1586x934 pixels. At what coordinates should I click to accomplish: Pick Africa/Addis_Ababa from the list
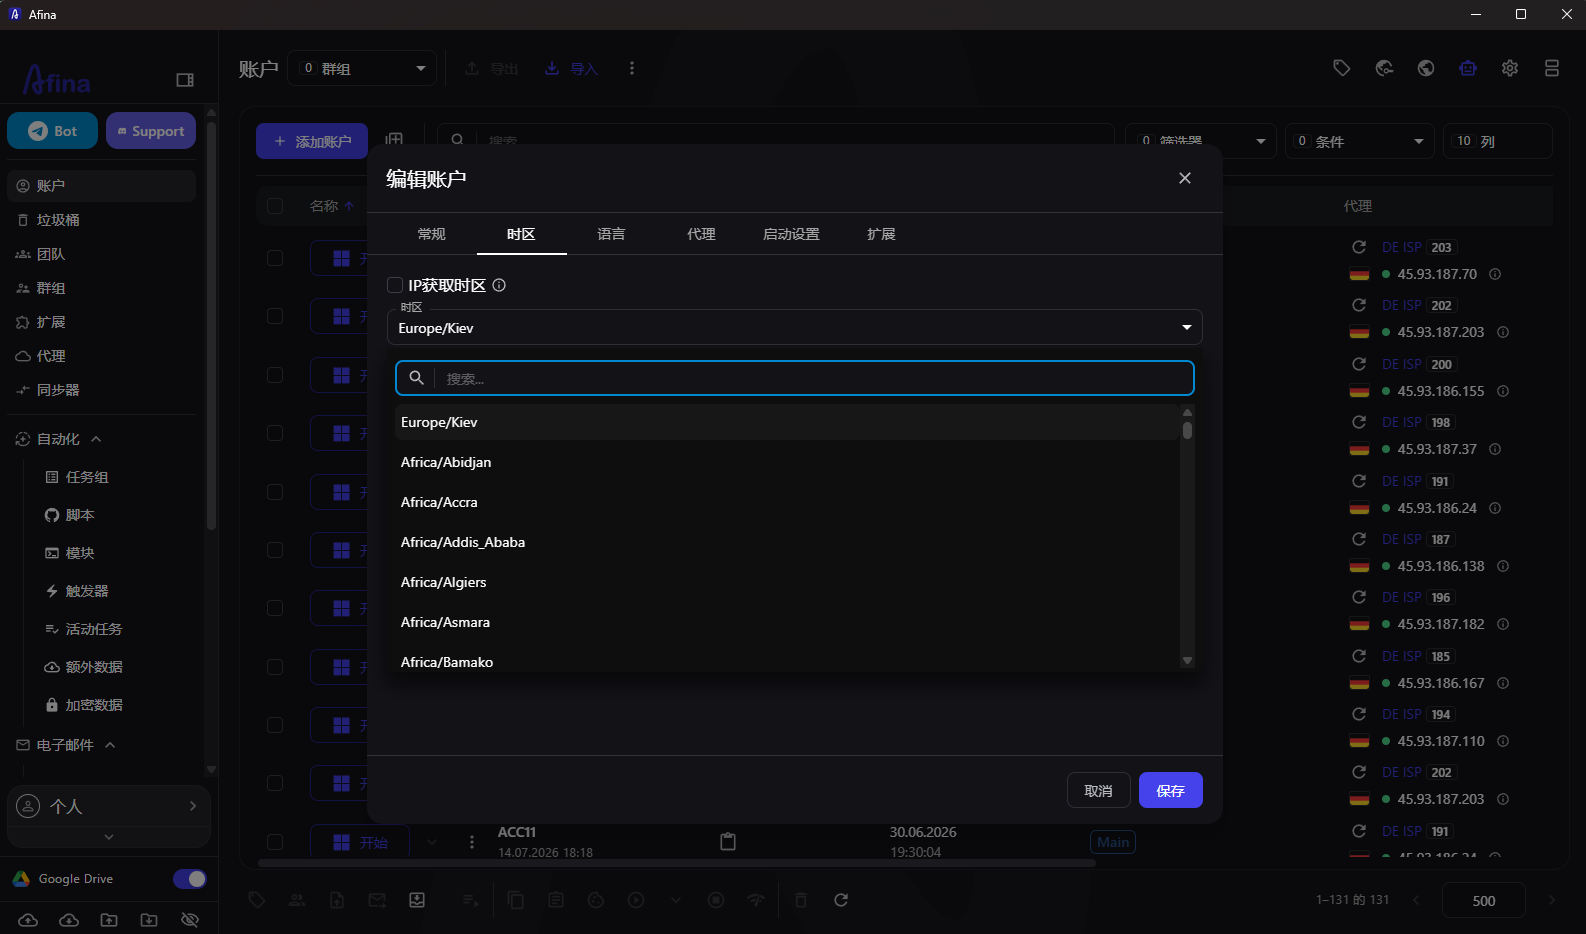787,542
